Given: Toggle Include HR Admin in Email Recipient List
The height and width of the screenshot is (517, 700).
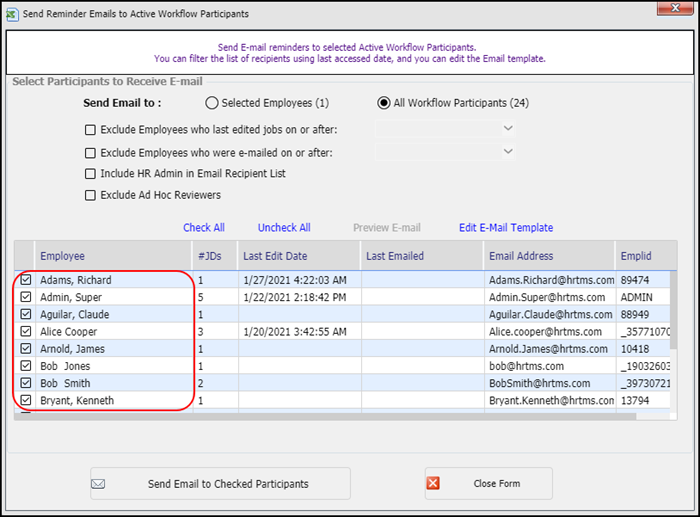Looking at the screenshot, I should click(91, 174).
